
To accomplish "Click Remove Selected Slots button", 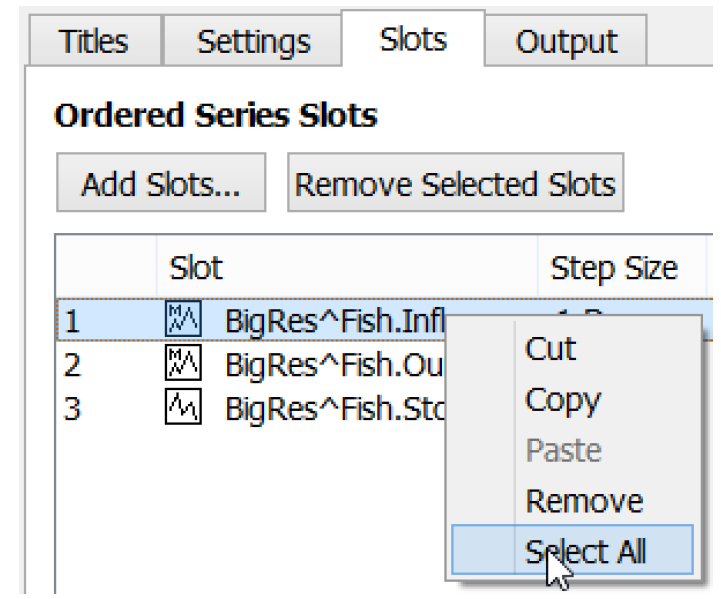I will coord(455,184).
